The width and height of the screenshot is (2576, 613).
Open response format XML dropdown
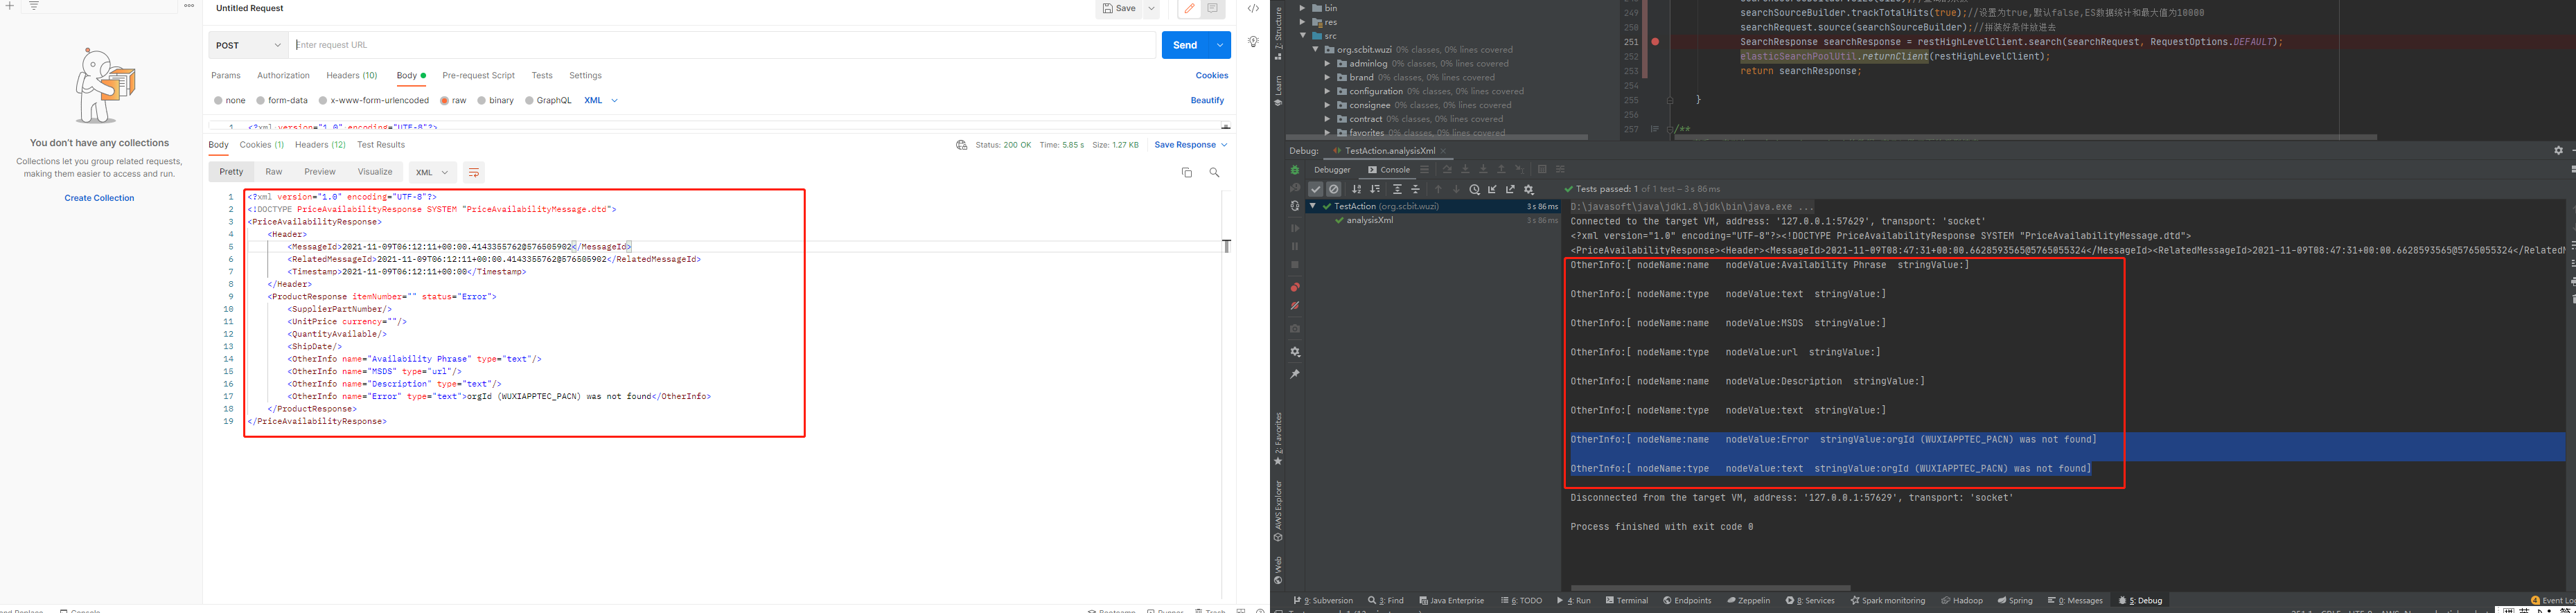click(x=432, y=172)
